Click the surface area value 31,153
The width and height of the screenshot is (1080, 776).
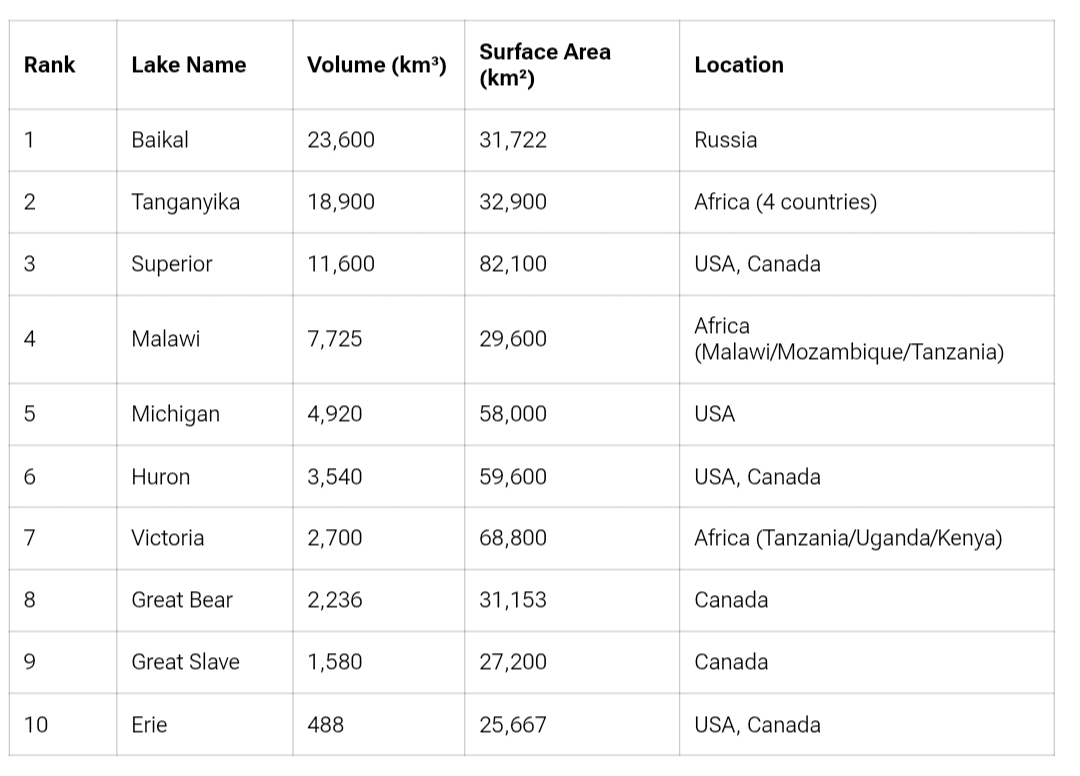[513, 600]
